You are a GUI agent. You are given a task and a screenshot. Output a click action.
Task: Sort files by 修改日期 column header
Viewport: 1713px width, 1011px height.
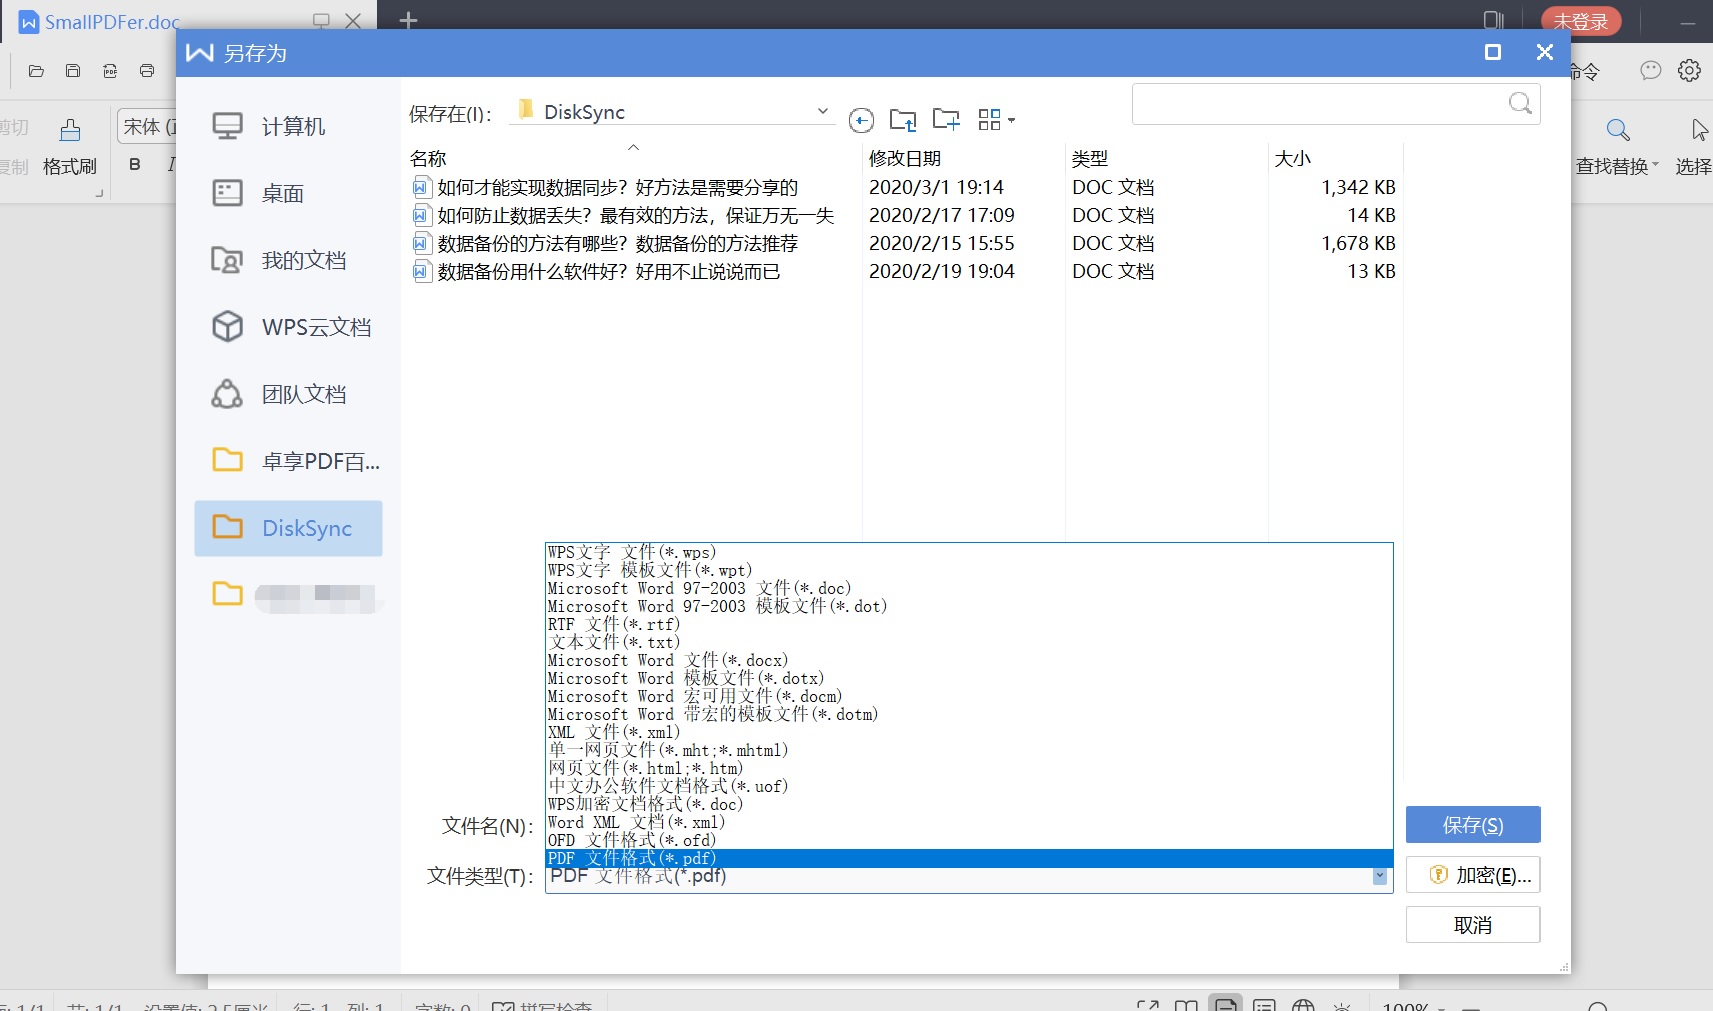point(905,158)
